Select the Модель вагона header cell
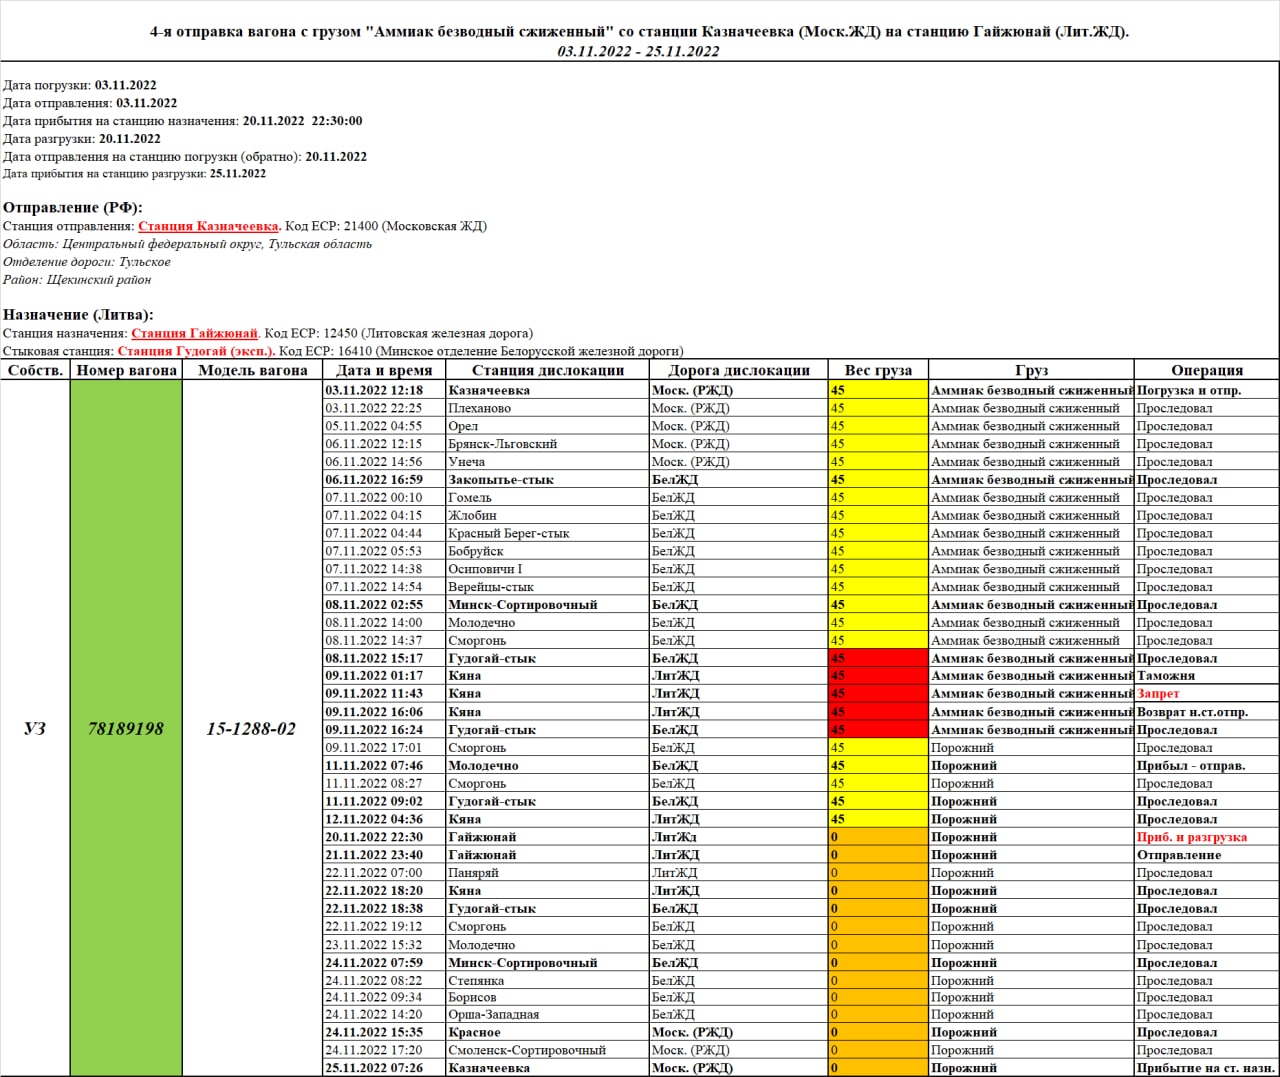 click(x=252, y=370)
